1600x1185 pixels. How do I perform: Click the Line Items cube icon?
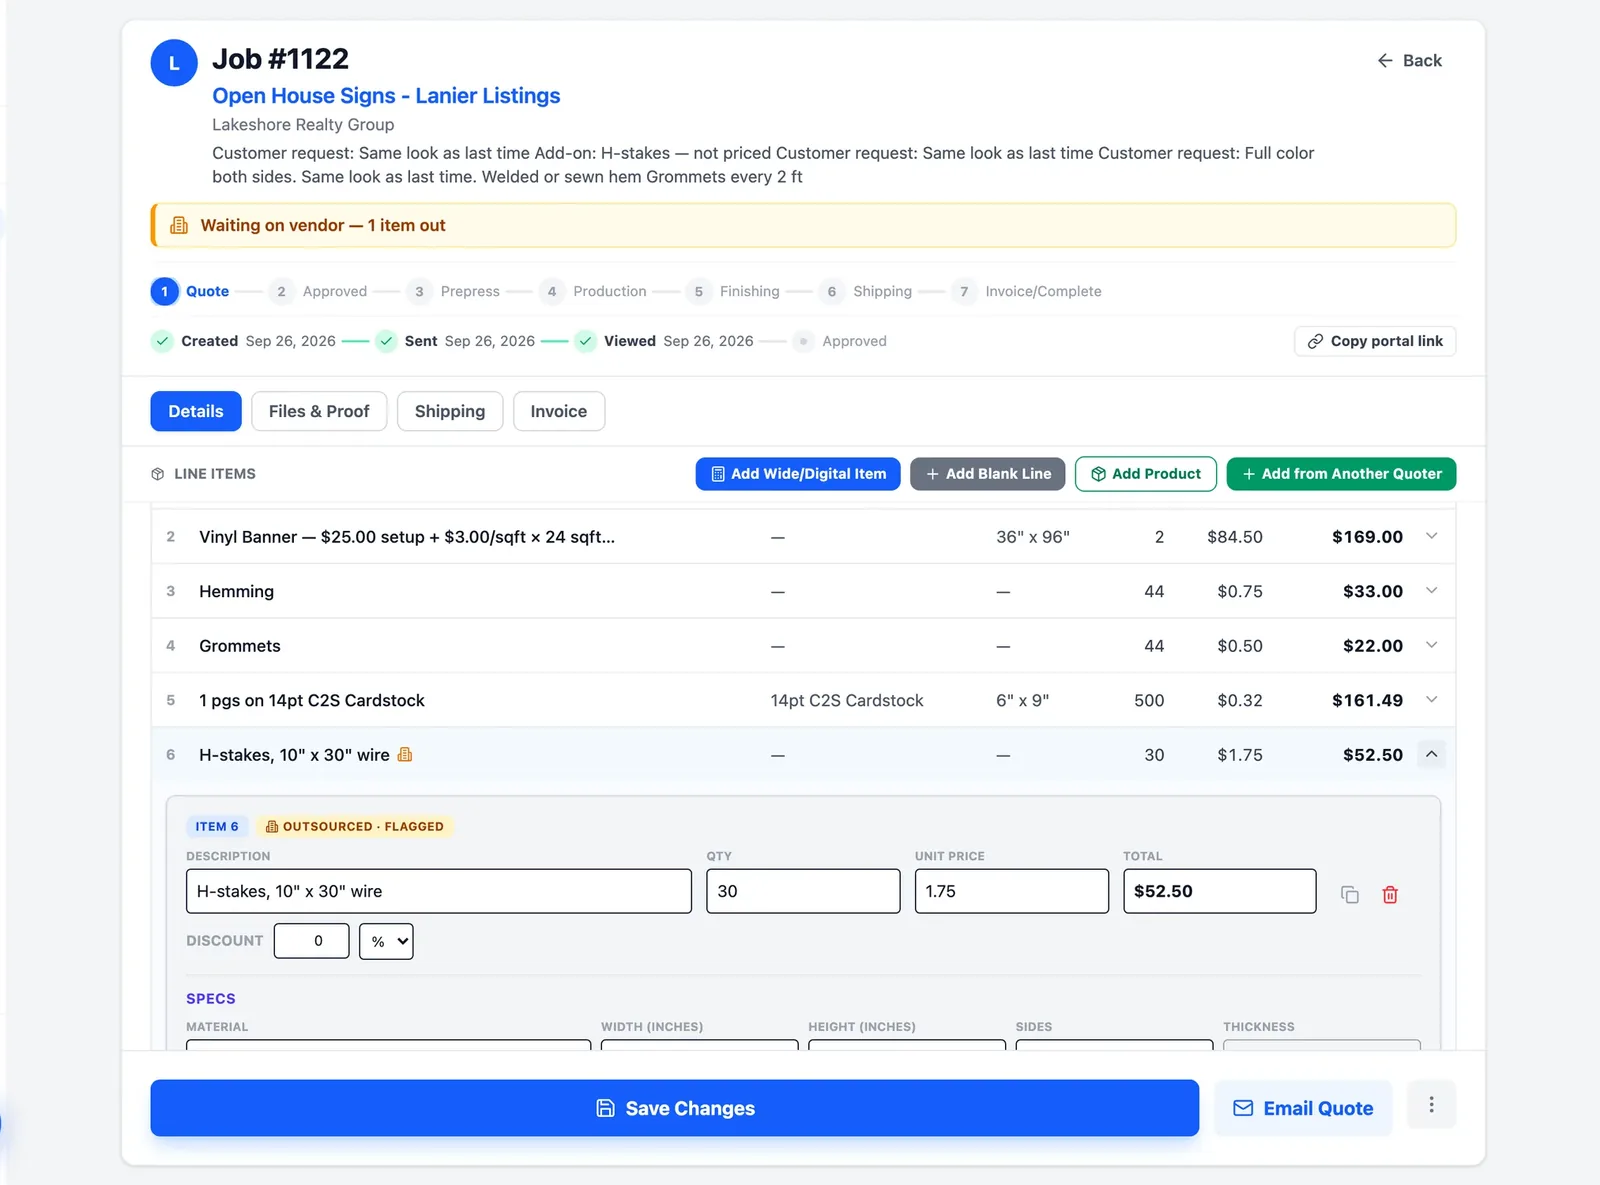[158, 474]
